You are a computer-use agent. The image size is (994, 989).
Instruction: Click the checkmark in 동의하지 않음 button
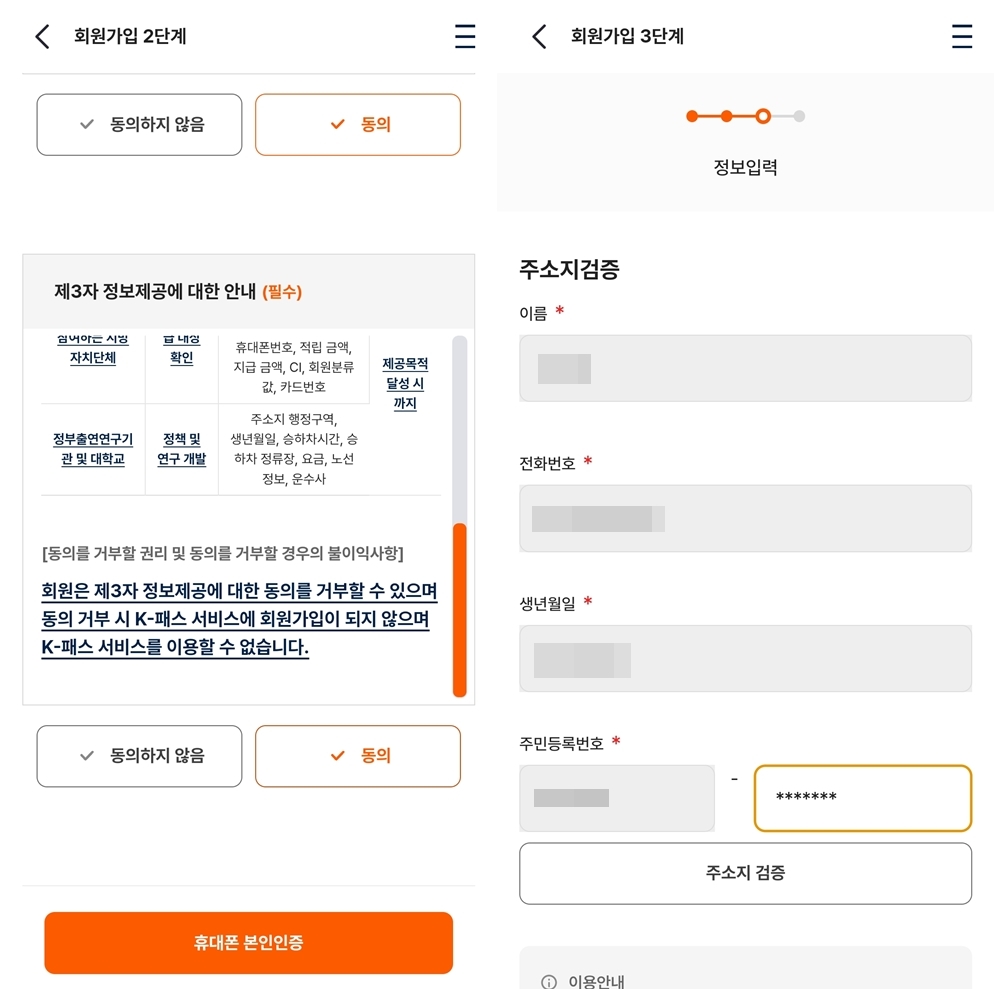pos(87,124)
